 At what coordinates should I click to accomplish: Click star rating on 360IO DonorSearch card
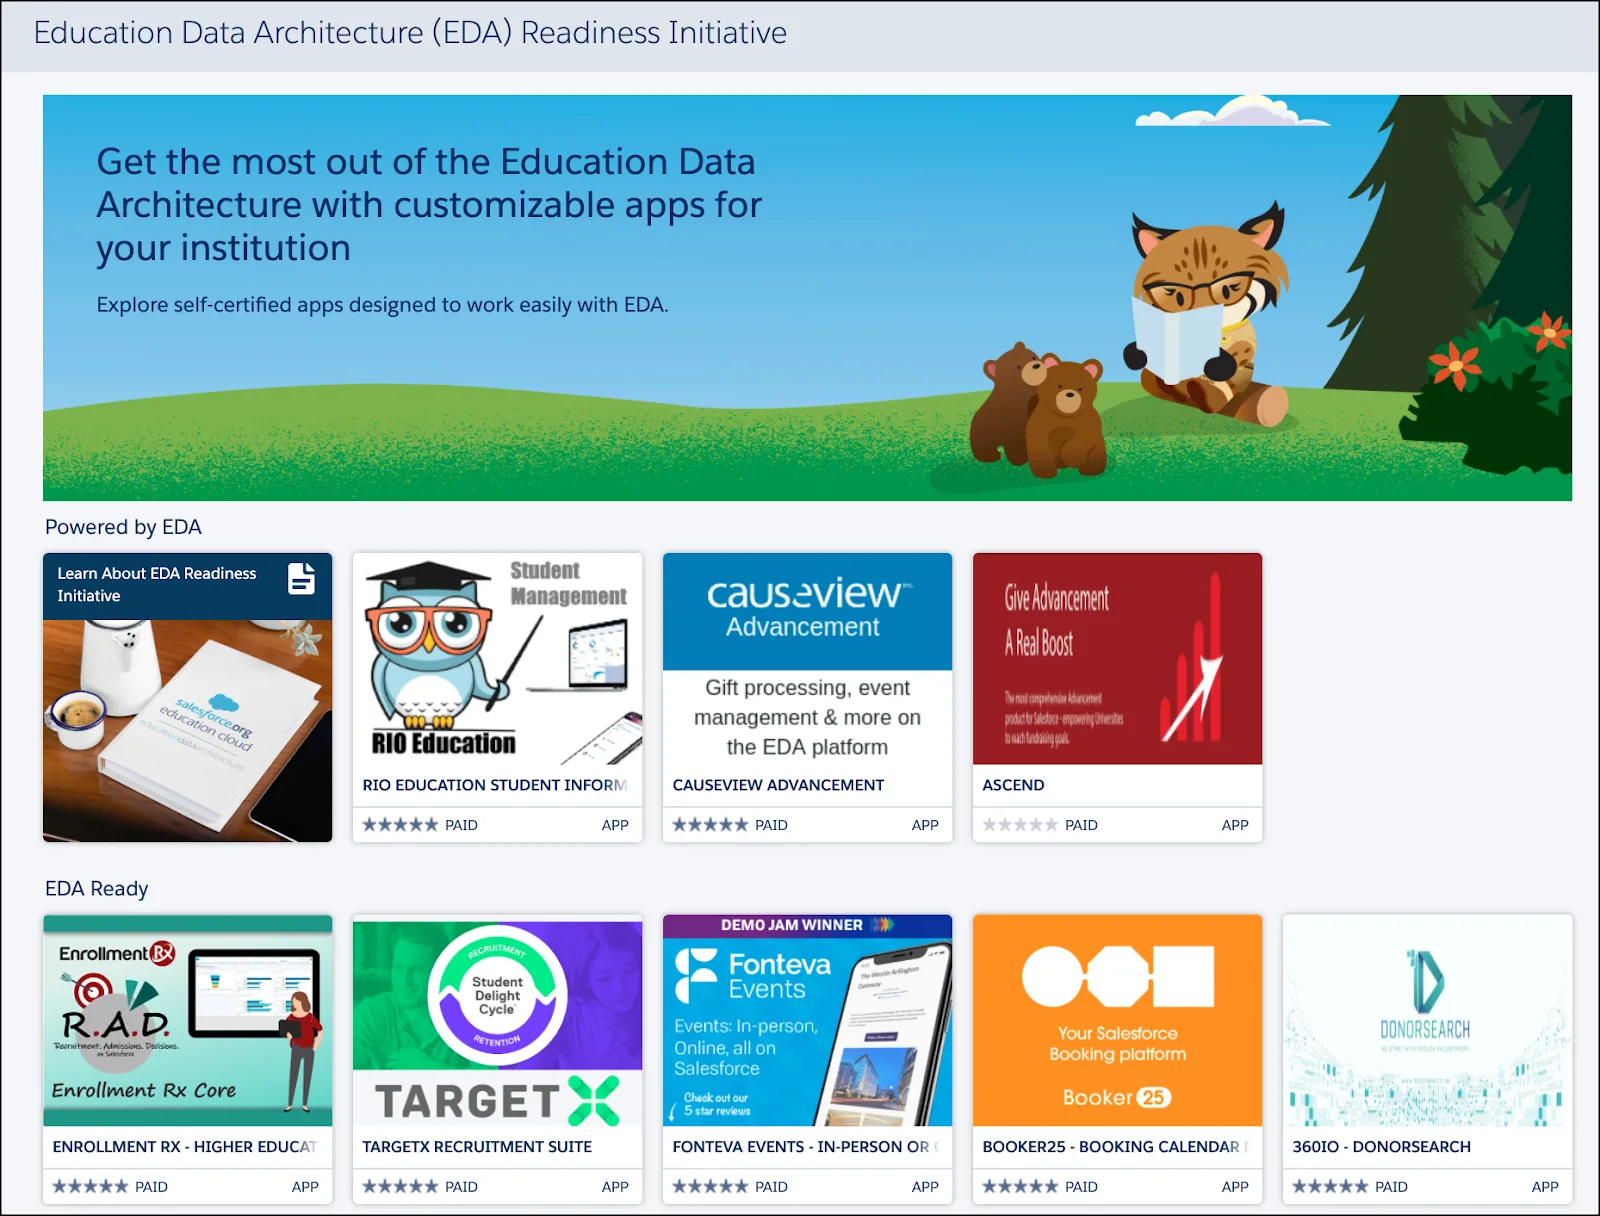coord(1330,1187)
